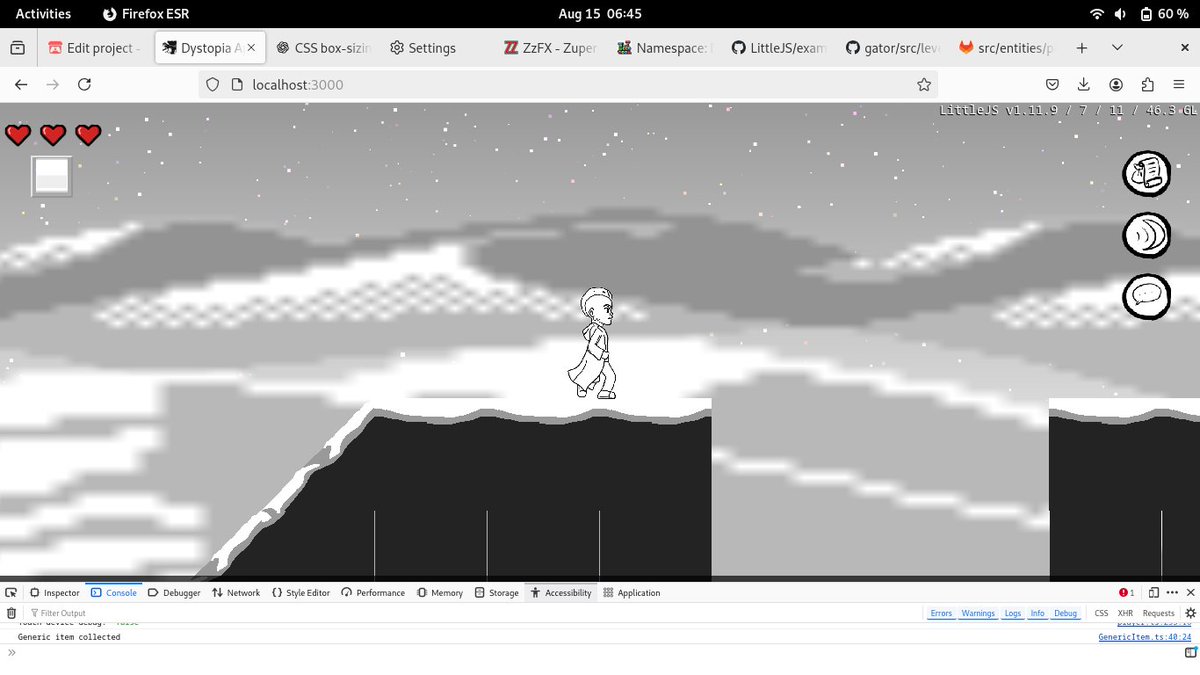Image resolution: width=1200 pixels, height=675 pixels.
Task: Open devtools more options ellipsis menu
Action: click(1172, 593)
